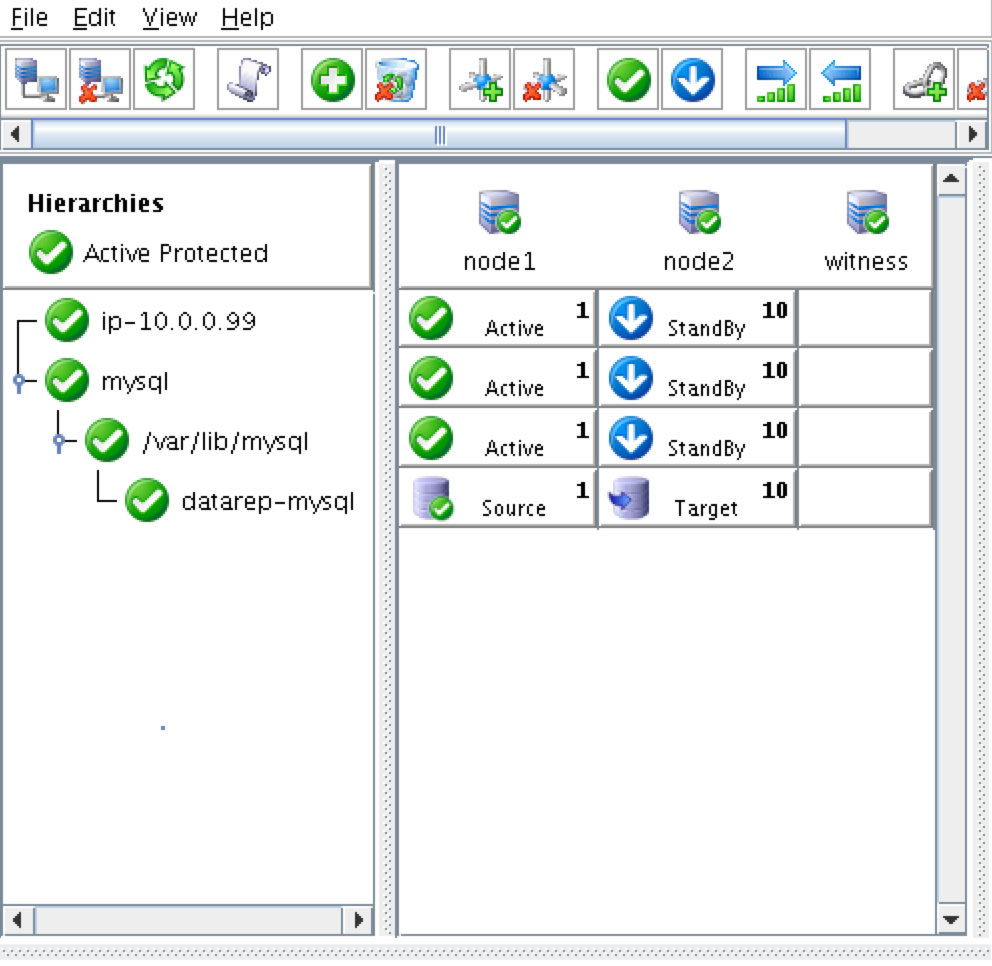Click the Source label in datarep-mysql row
This screenshot has width=992, height=966.
click(514, 509)
